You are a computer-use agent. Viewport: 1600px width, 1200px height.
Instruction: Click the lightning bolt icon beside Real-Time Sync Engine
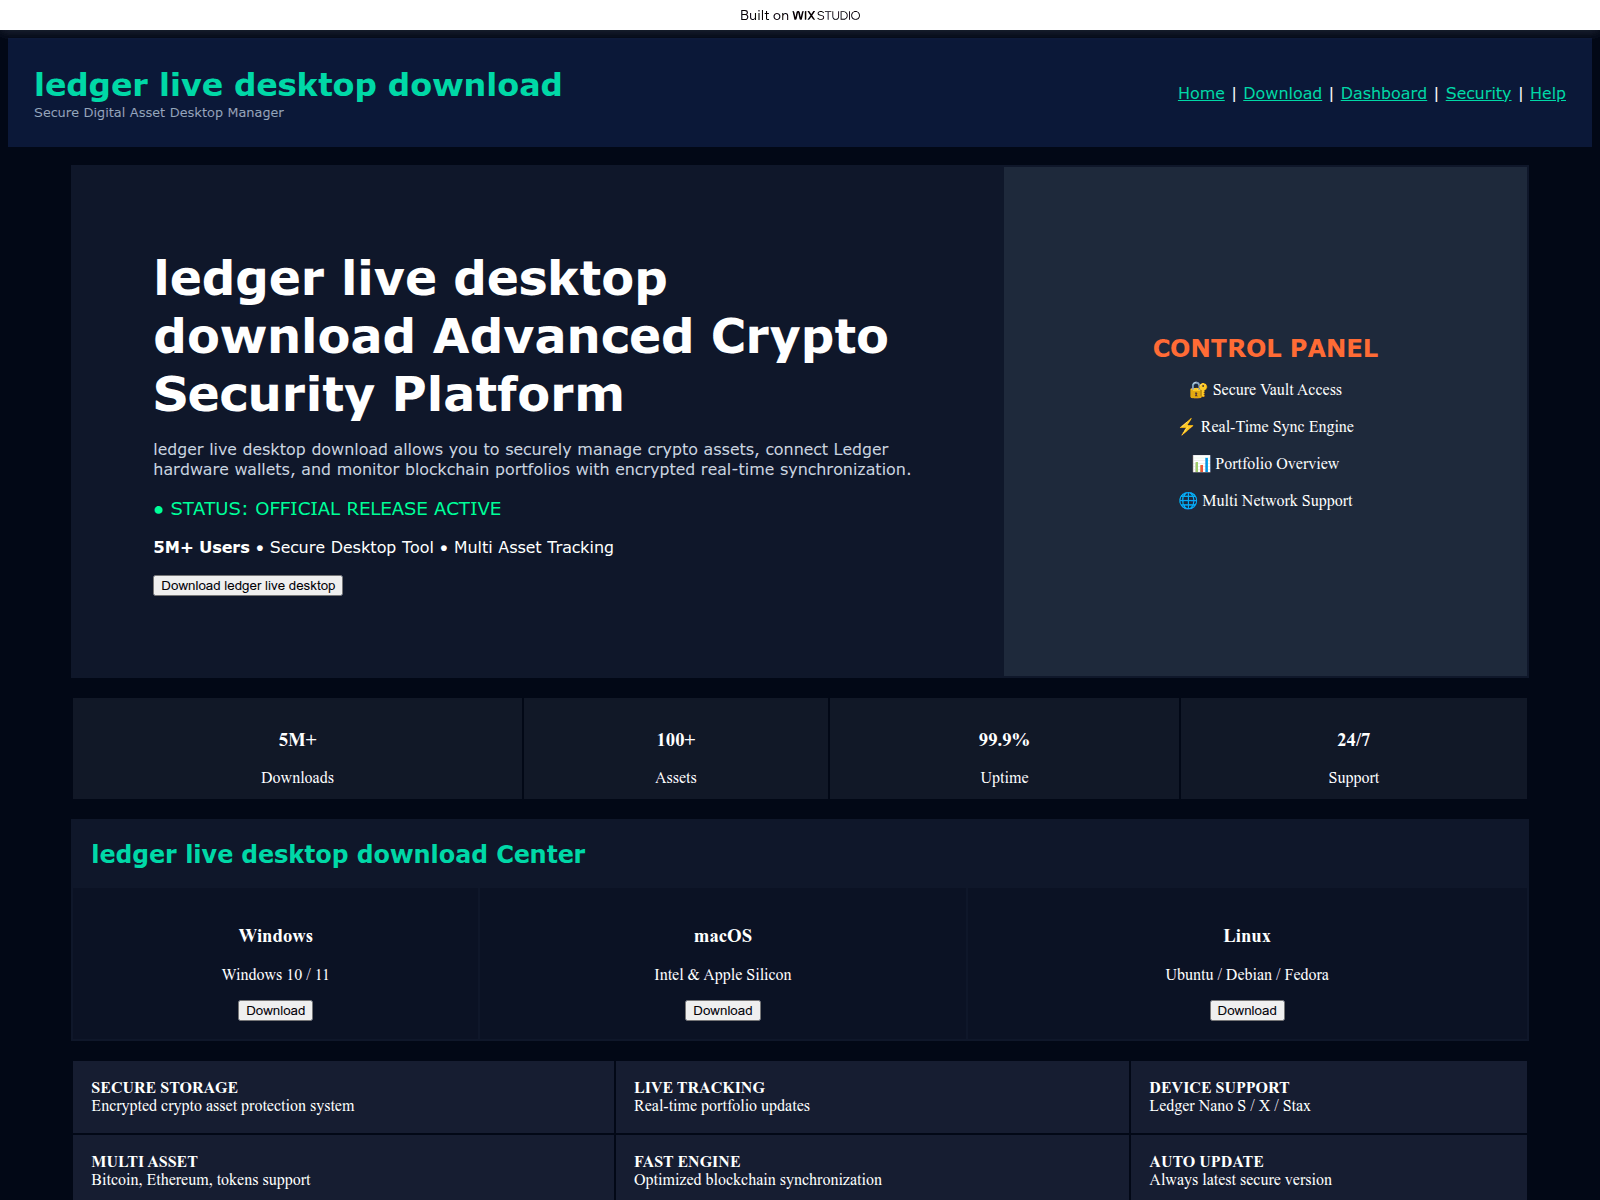tap(1186, 427)
